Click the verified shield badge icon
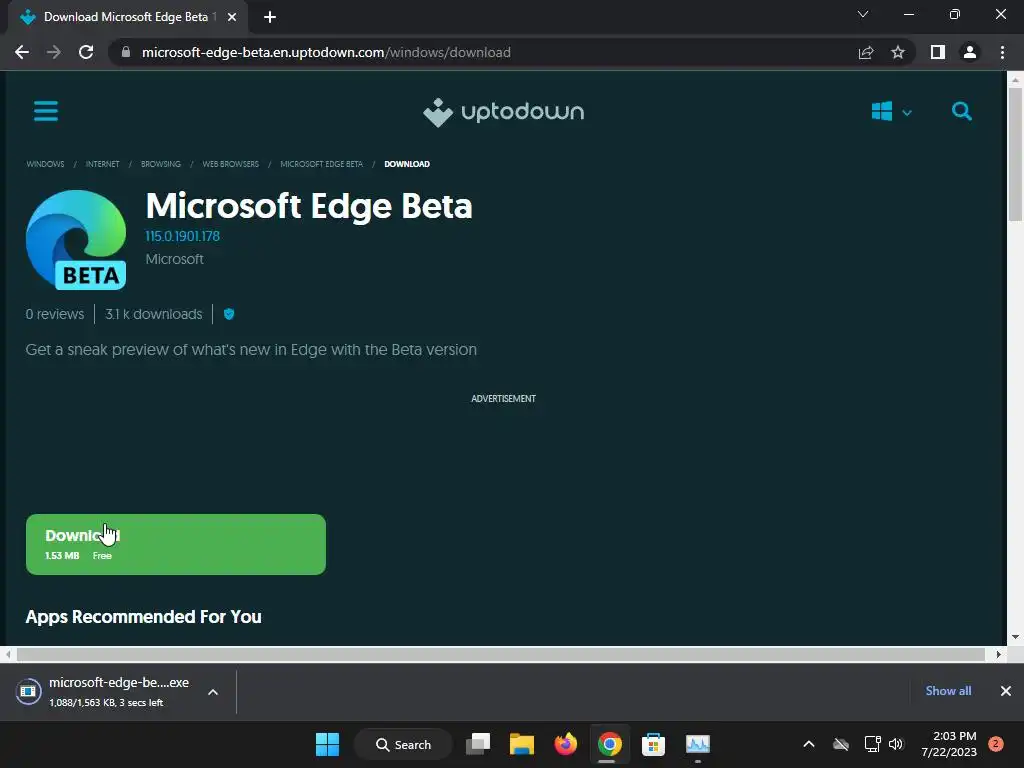Viewport: 1024px width, 768px height. click(229, 314)
